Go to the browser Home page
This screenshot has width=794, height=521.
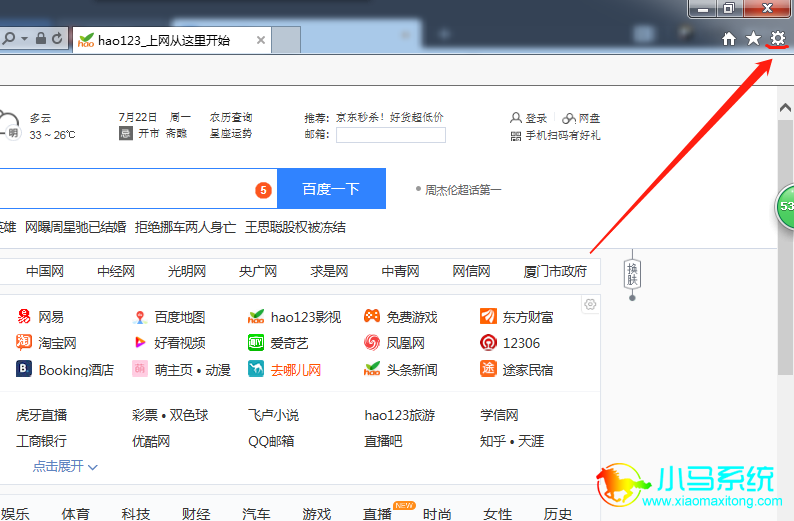pyautogui.click(x=729, y=38)
